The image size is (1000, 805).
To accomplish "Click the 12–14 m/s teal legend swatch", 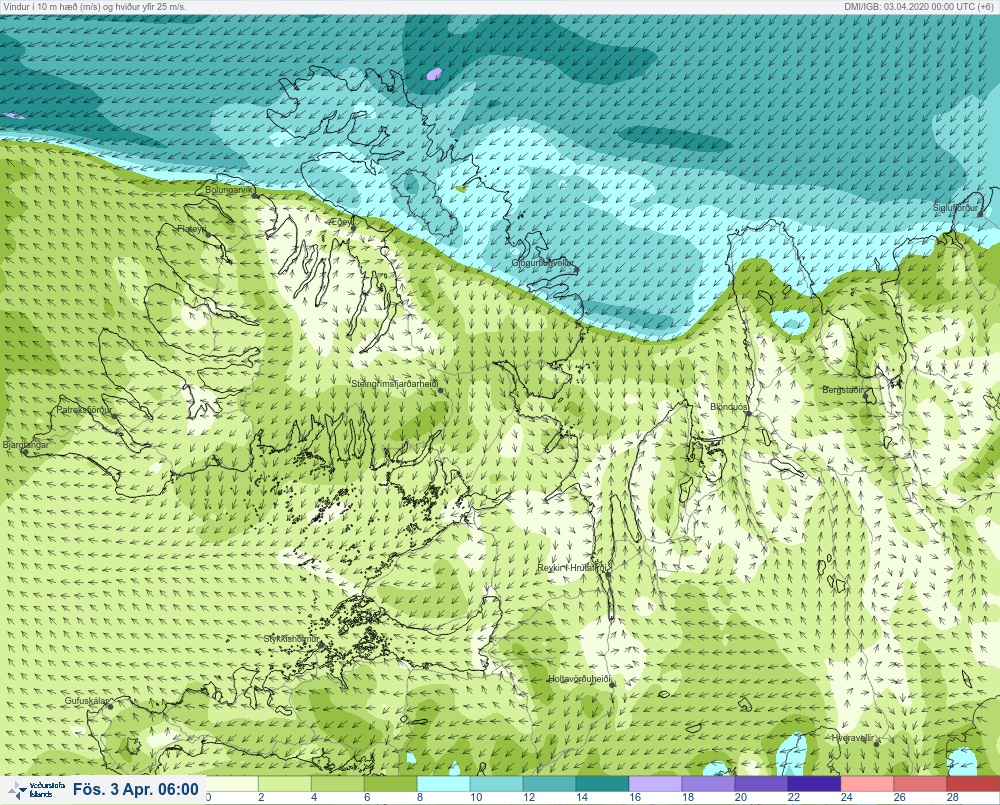I will click(549, 783).
